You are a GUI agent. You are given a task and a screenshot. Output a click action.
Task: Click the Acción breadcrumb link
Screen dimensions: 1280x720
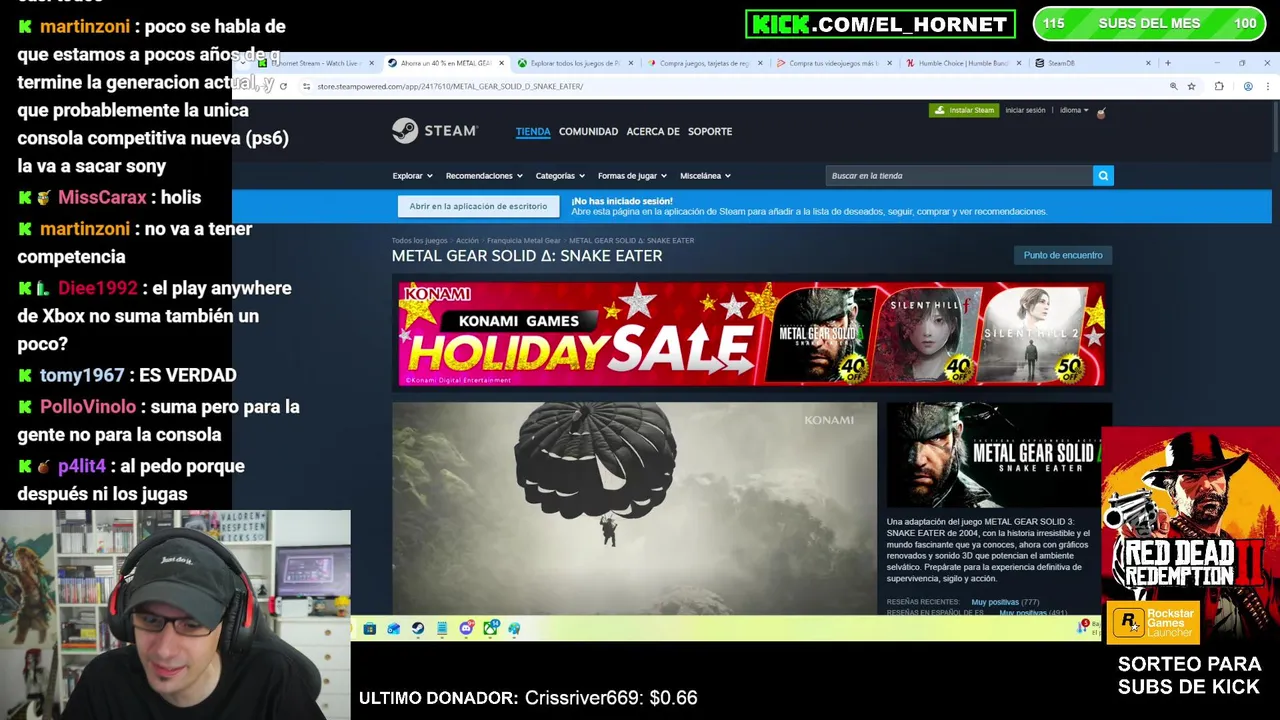[467, 241]
